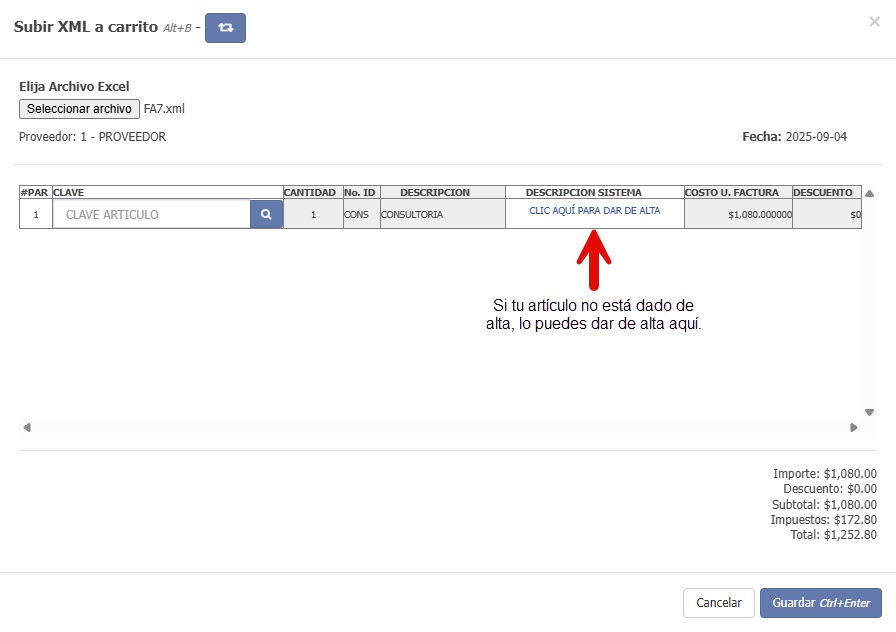The height and width of the screenshot is (632, 896).
Task: Close the Subir XML dialog with X
Action: [x=874, y=21]
